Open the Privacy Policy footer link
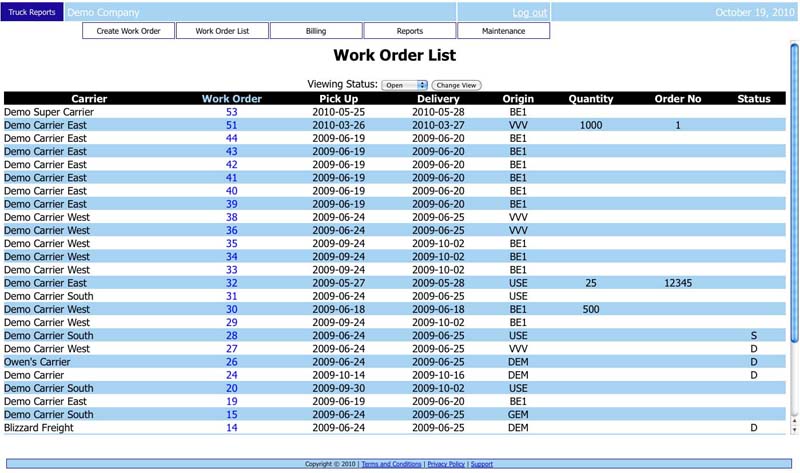Screen dimensions: 800x473 coord(446,464)
